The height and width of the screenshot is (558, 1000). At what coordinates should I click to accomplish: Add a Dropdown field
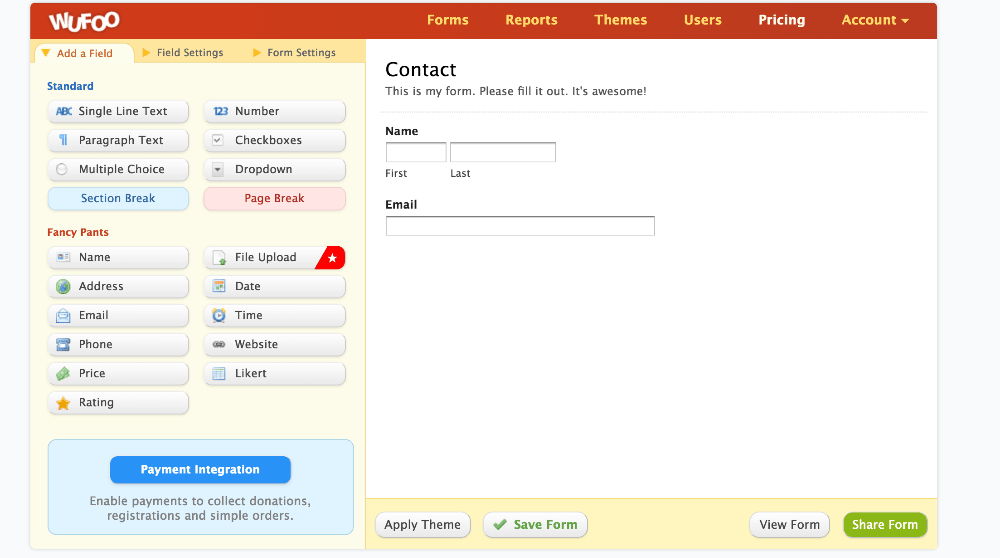point(274,169)
